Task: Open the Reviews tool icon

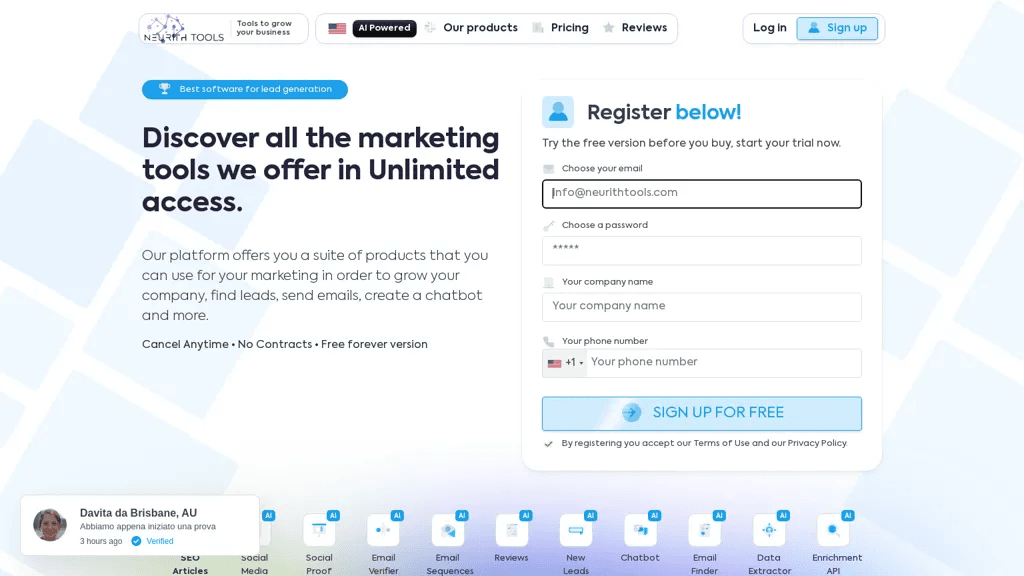Action: pyautogui.click(x=512, y=530)
